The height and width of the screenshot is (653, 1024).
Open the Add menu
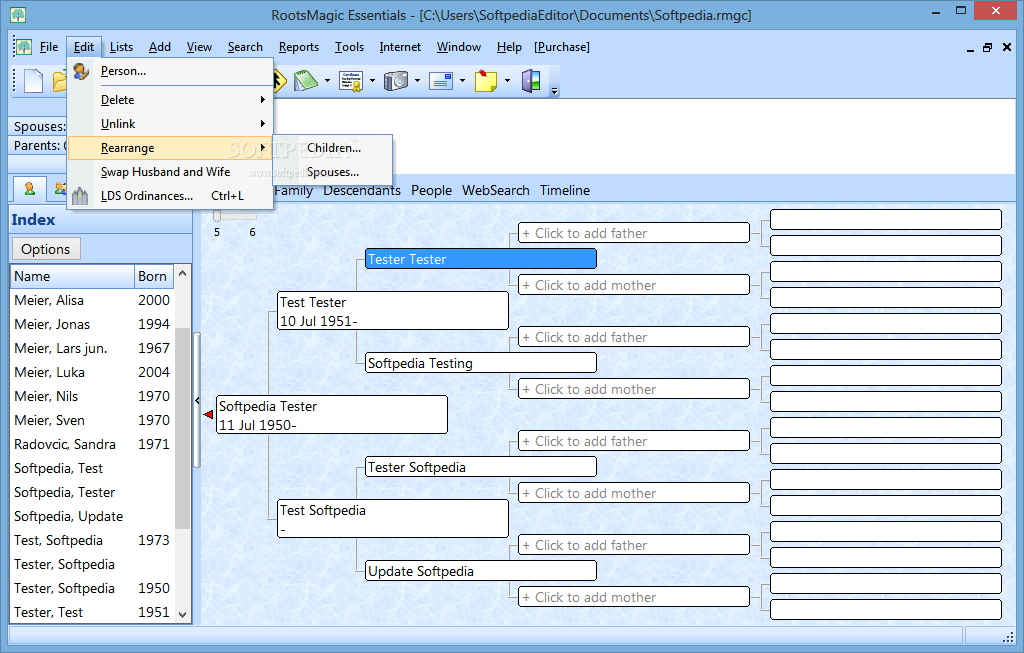[159, 47]
